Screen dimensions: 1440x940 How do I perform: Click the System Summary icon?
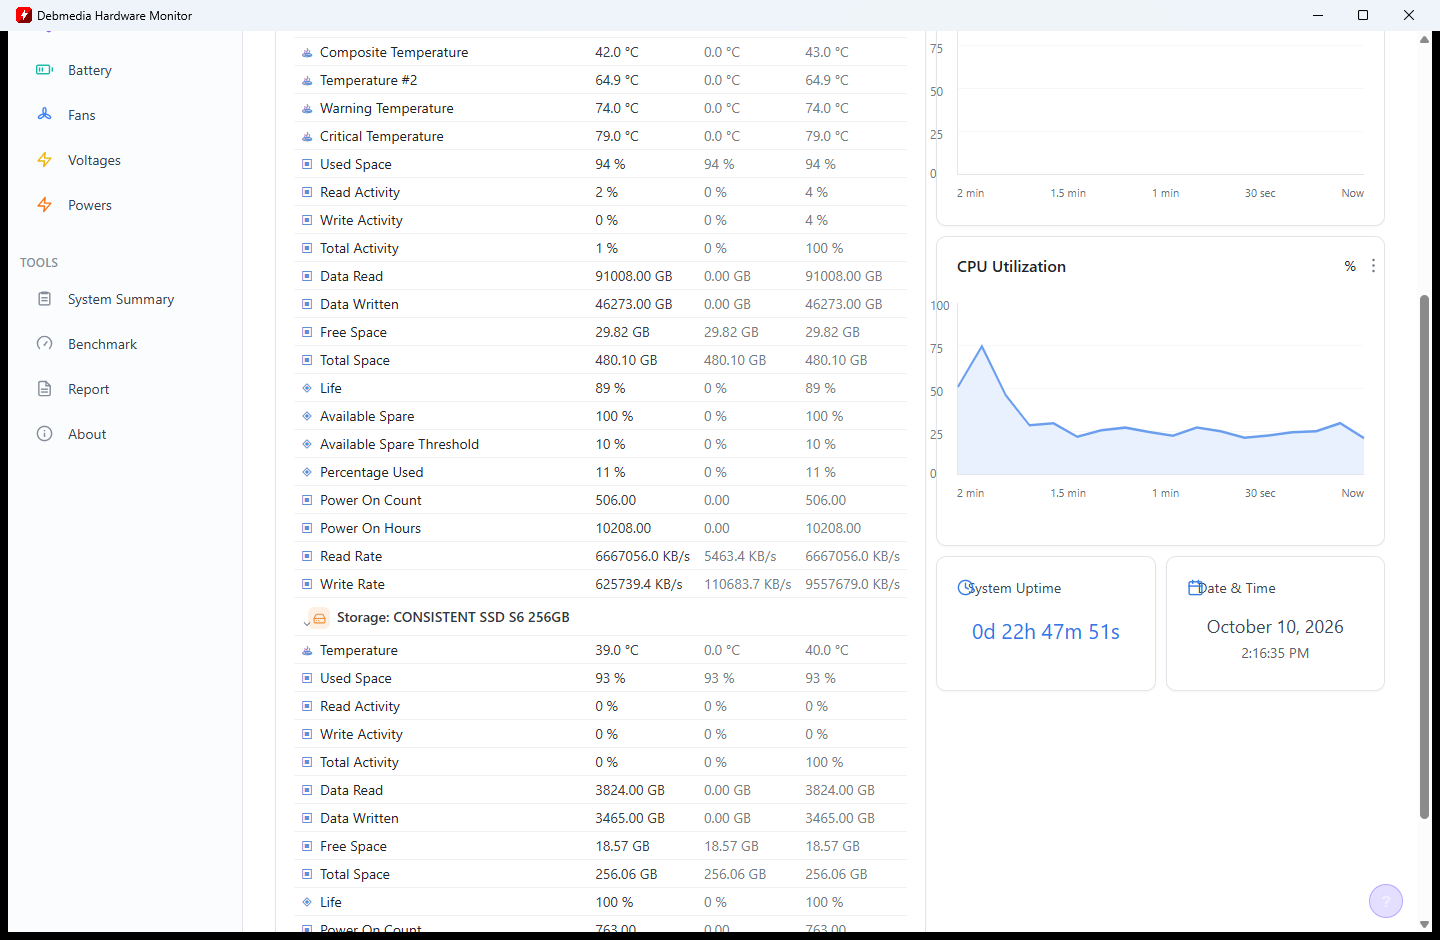click(x=44, y=299)
